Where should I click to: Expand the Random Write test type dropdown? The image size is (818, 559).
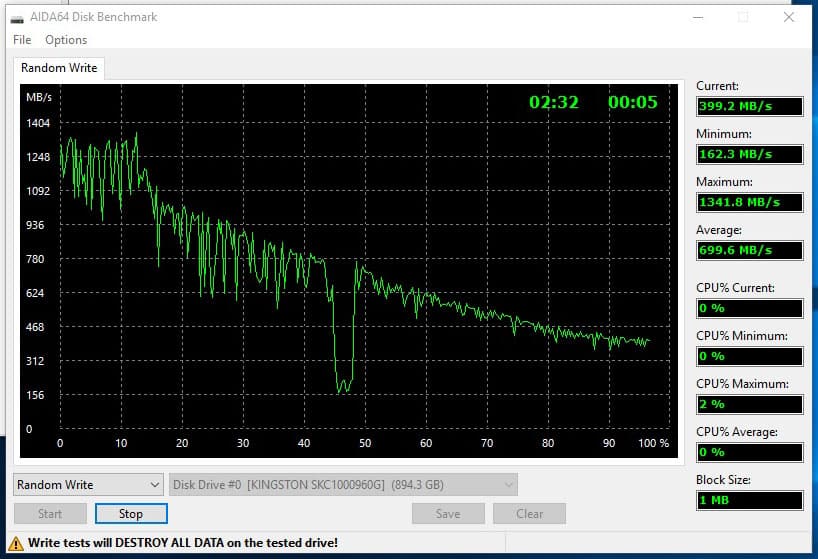88,484
